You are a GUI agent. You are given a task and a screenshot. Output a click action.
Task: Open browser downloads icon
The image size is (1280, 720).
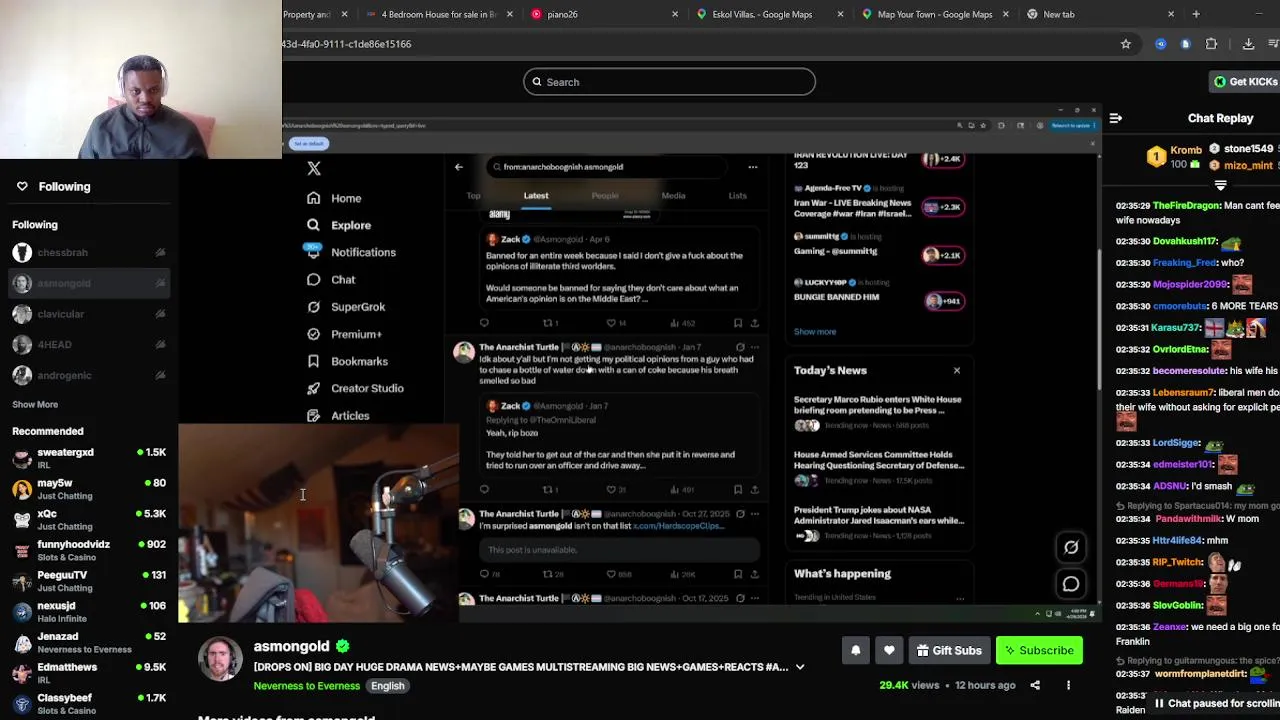(1248, 44)
